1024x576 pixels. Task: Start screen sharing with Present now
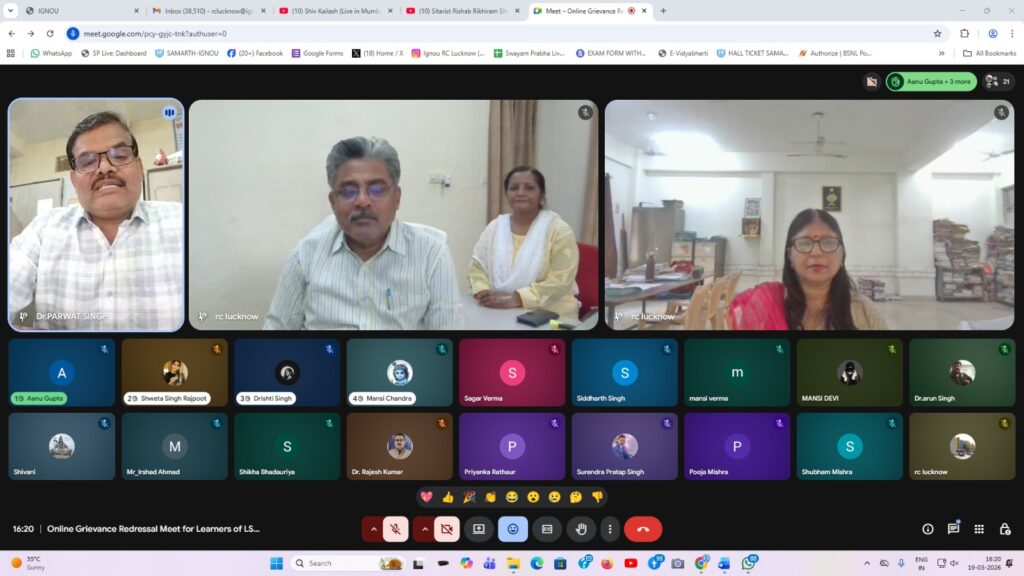click(x=479, y=529)
